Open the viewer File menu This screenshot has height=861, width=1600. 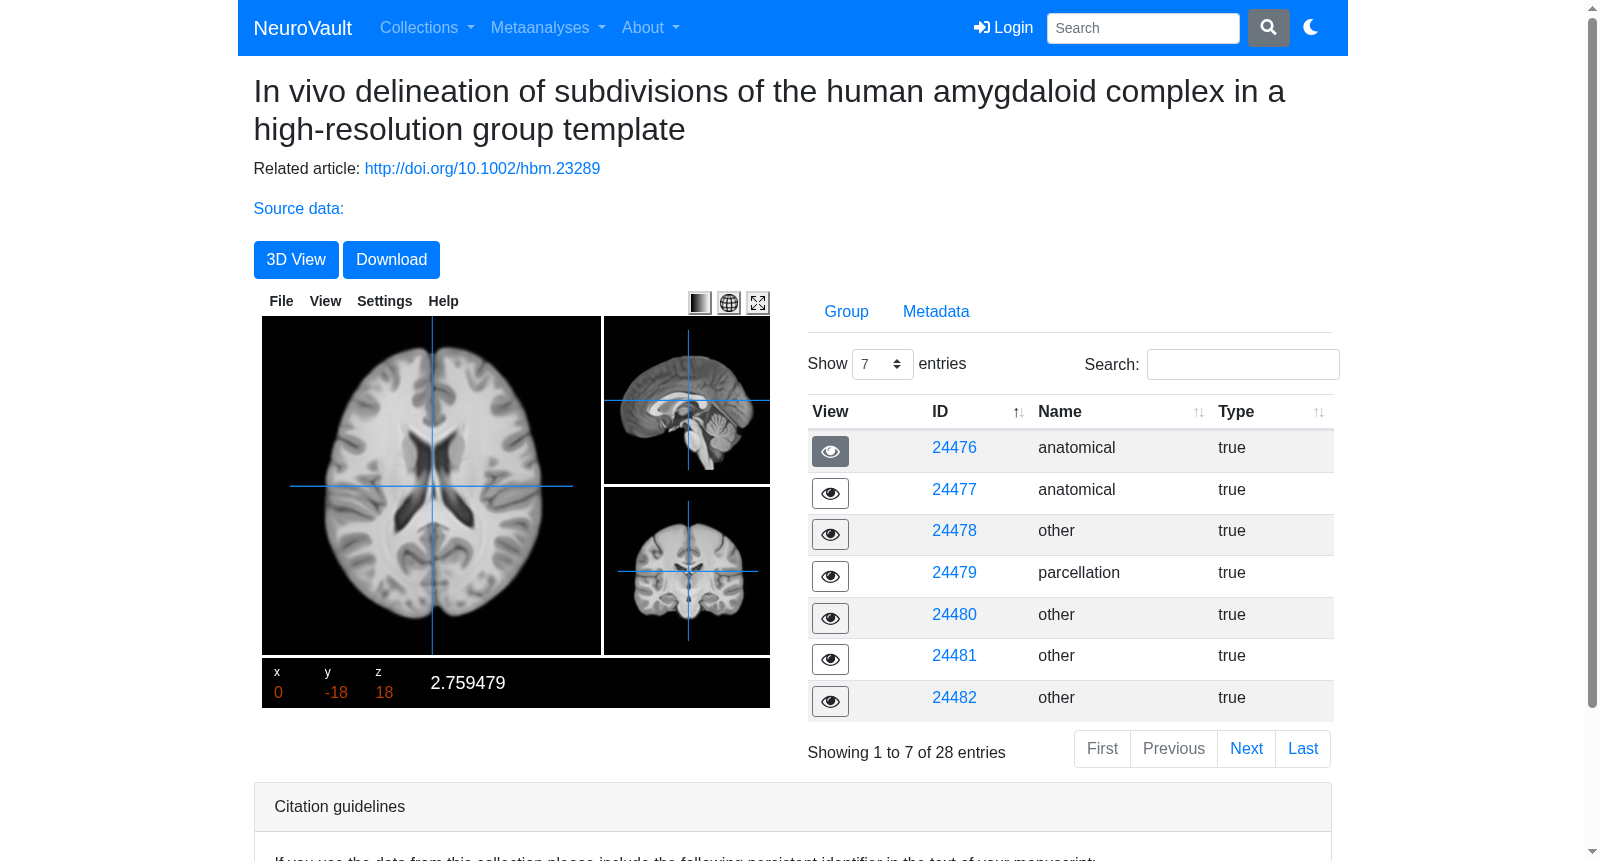pyautogui.click(x=282, y=301)
